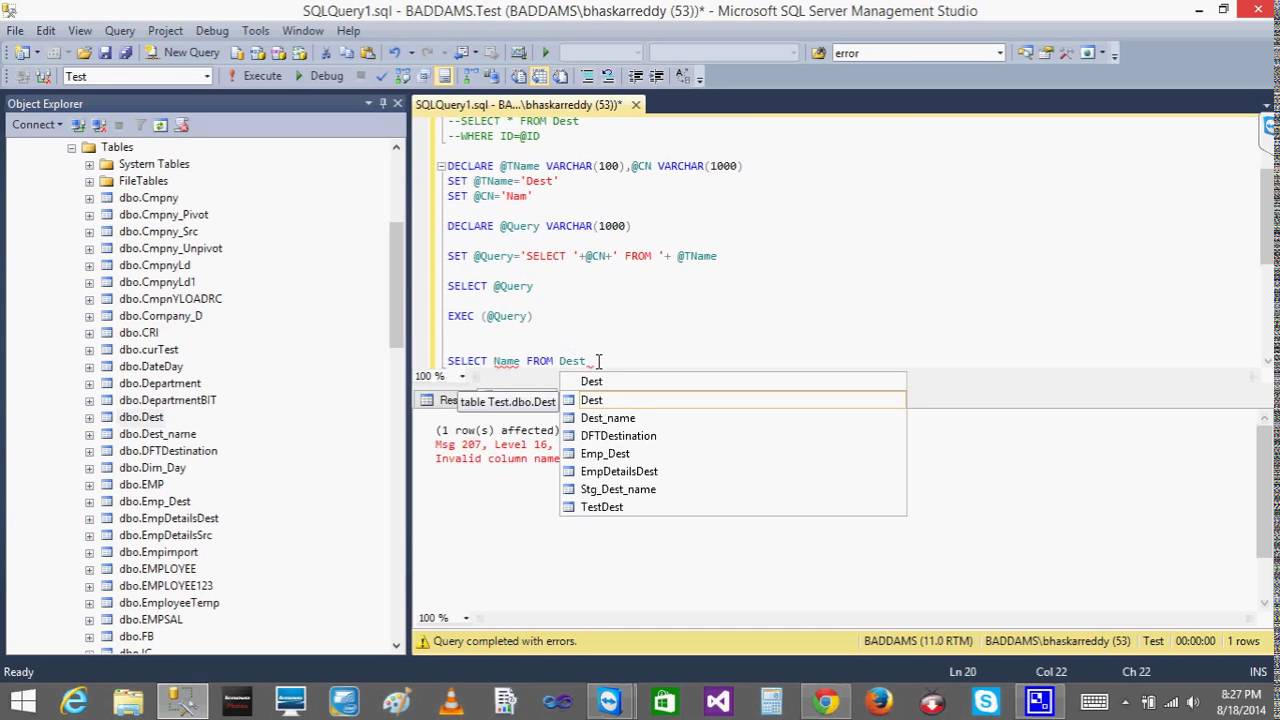Screen dimensions: 1280x720
Task: Toggle Include Client Statistics
Action: [x=491, y=76]
